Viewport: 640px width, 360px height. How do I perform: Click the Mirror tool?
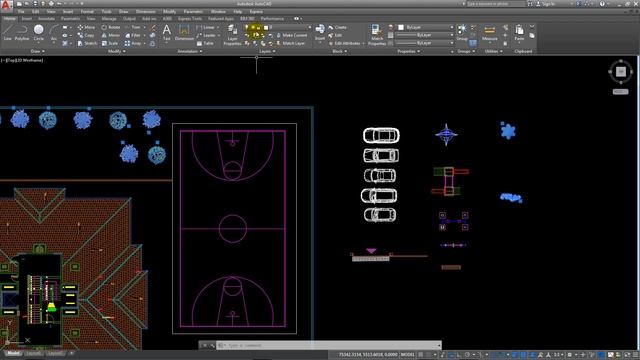coord(111,36)
